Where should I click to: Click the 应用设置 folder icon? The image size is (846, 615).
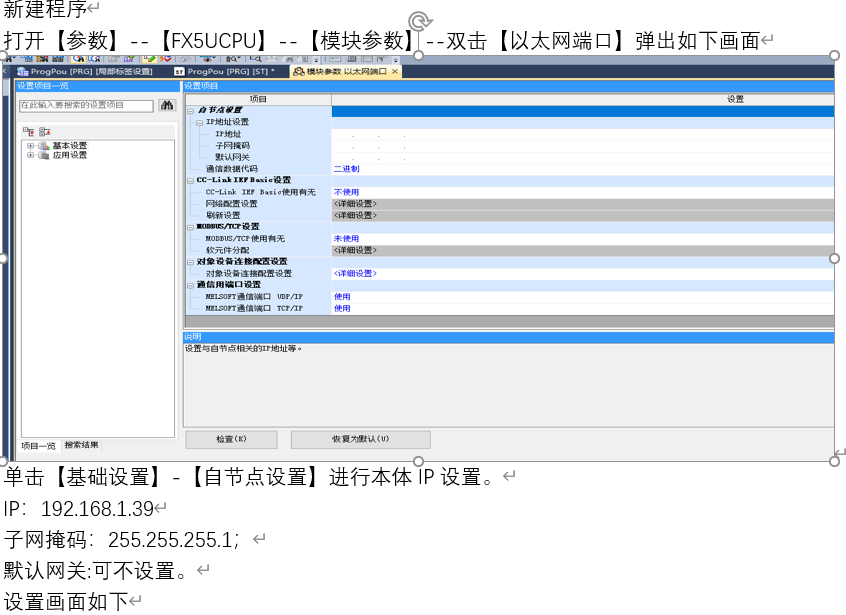[x=43, y=156]
